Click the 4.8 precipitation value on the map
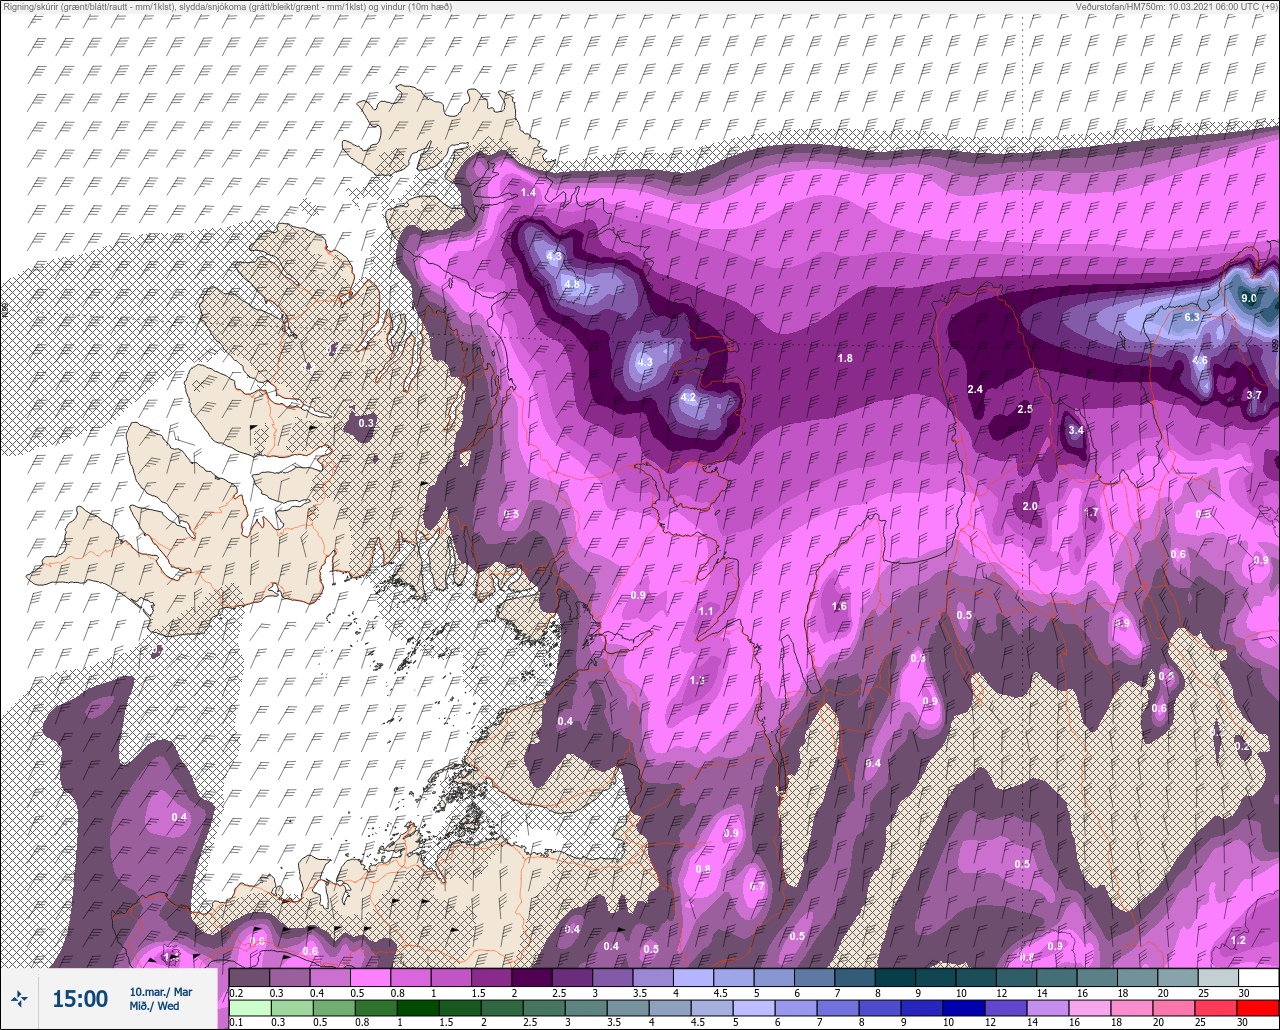The width and height of the screenshot is (1280, 1030). click(572, 284)
